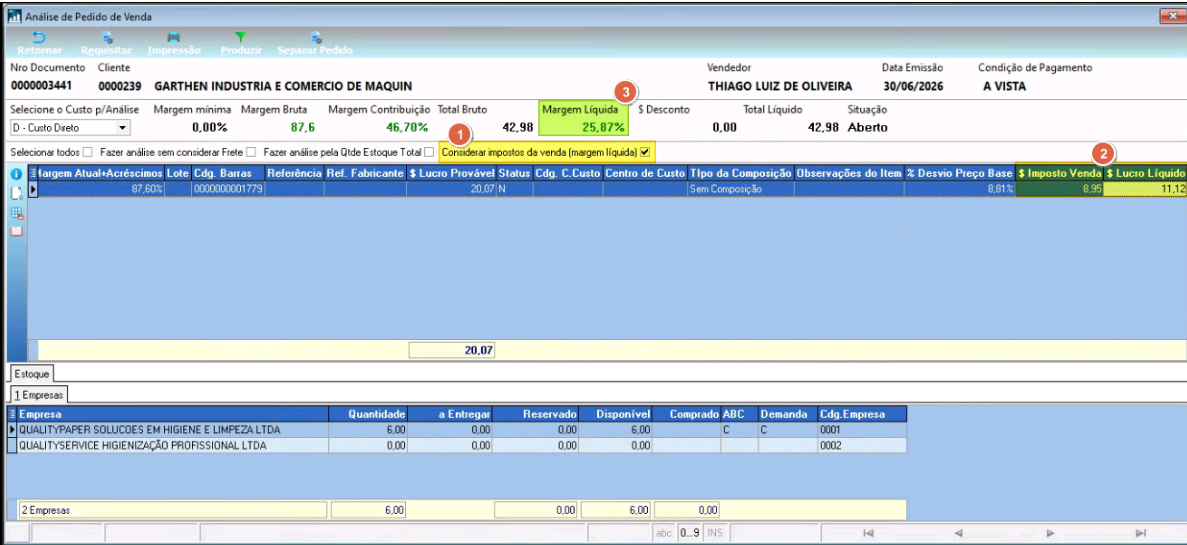Click the Status column header
Screen dimensions: 1187x545
pyautogui.click(x=514, y=173)
